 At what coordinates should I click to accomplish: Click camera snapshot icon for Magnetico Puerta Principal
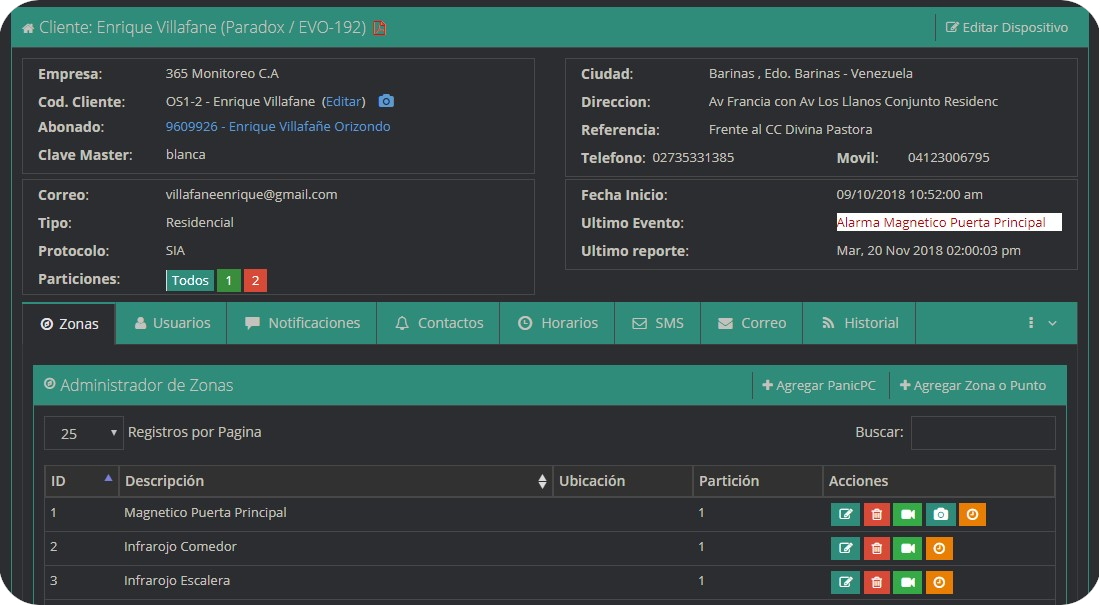coord(940,514)
